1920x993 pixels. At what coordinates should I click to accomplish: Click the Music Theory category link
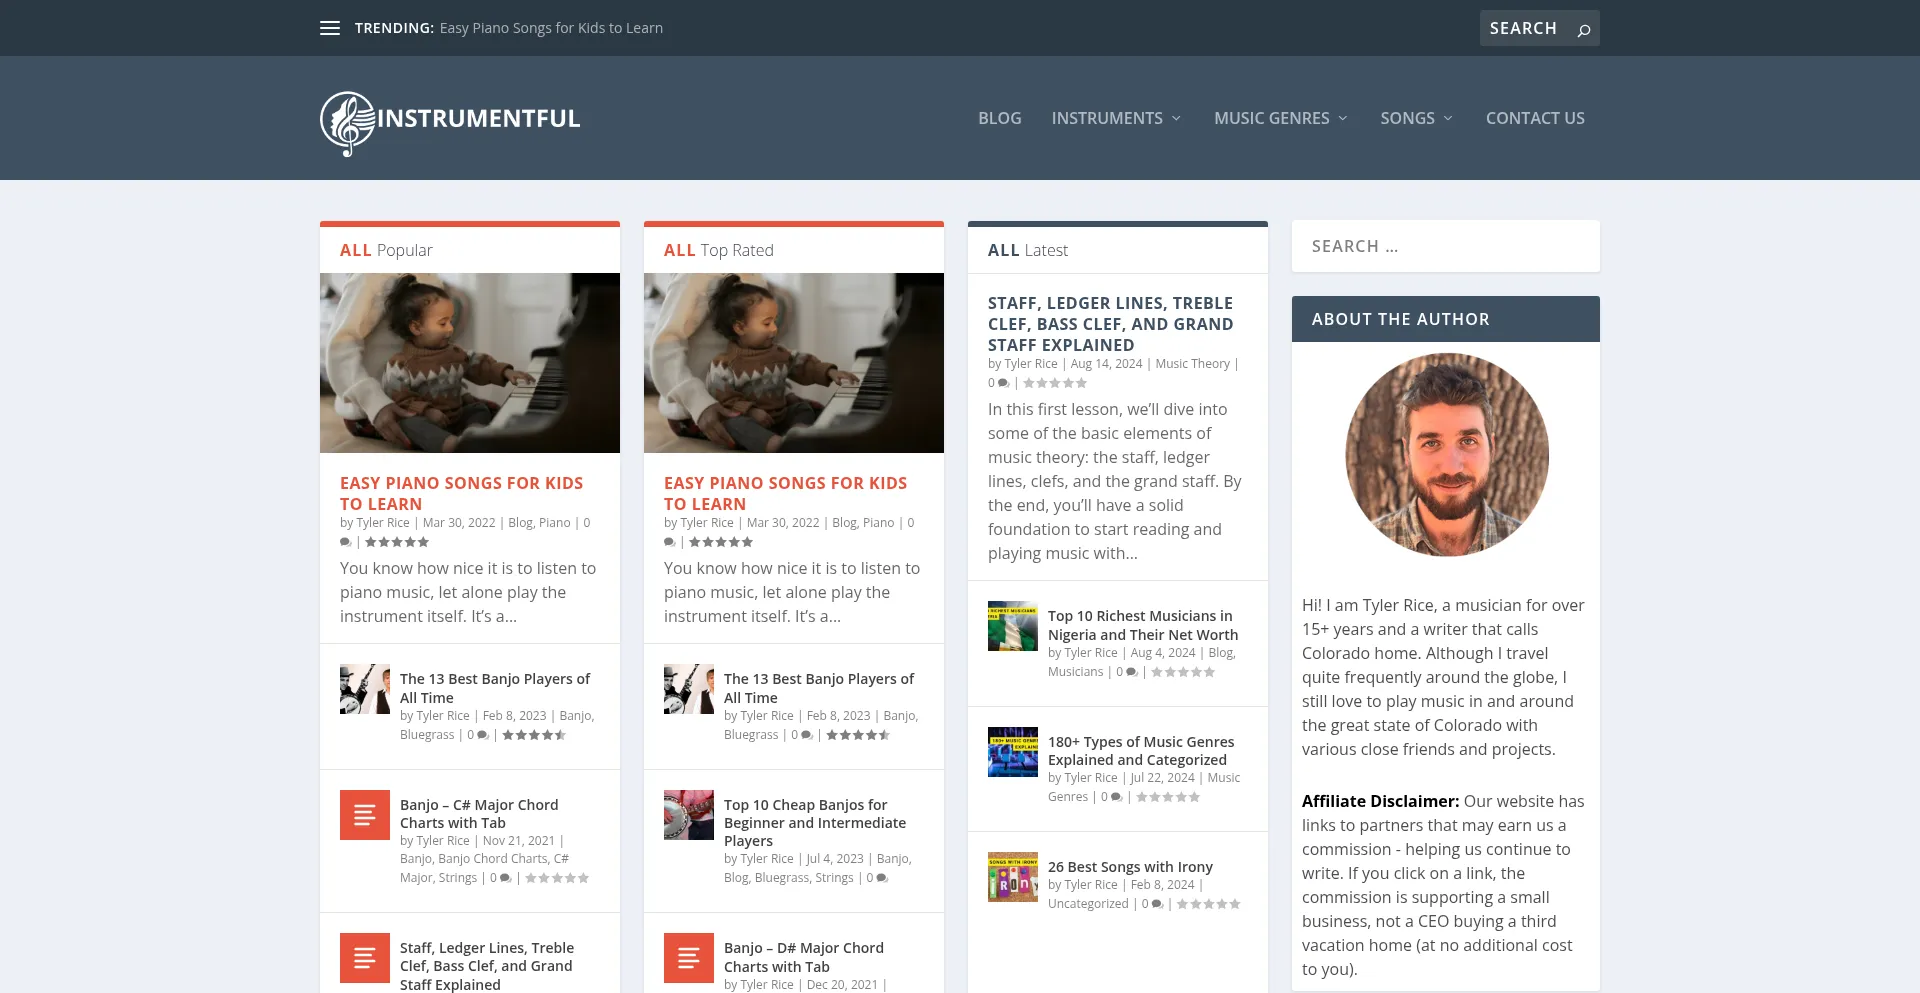coord(1192,364)
